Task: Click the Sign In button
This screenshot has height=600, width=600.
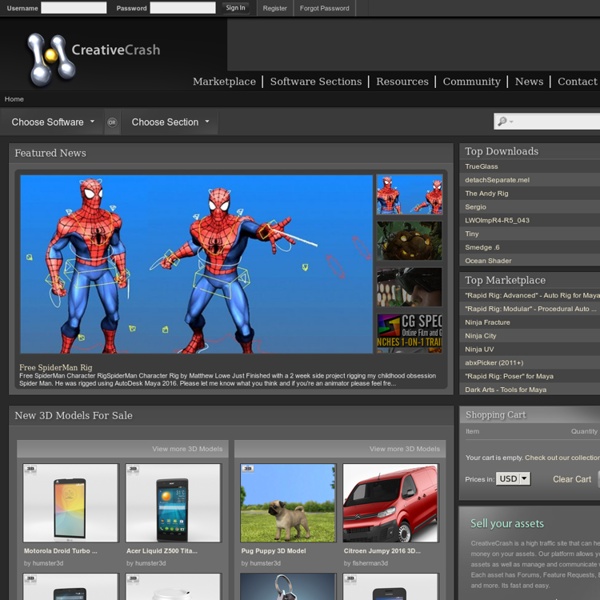Action: (x=235, y=8)
